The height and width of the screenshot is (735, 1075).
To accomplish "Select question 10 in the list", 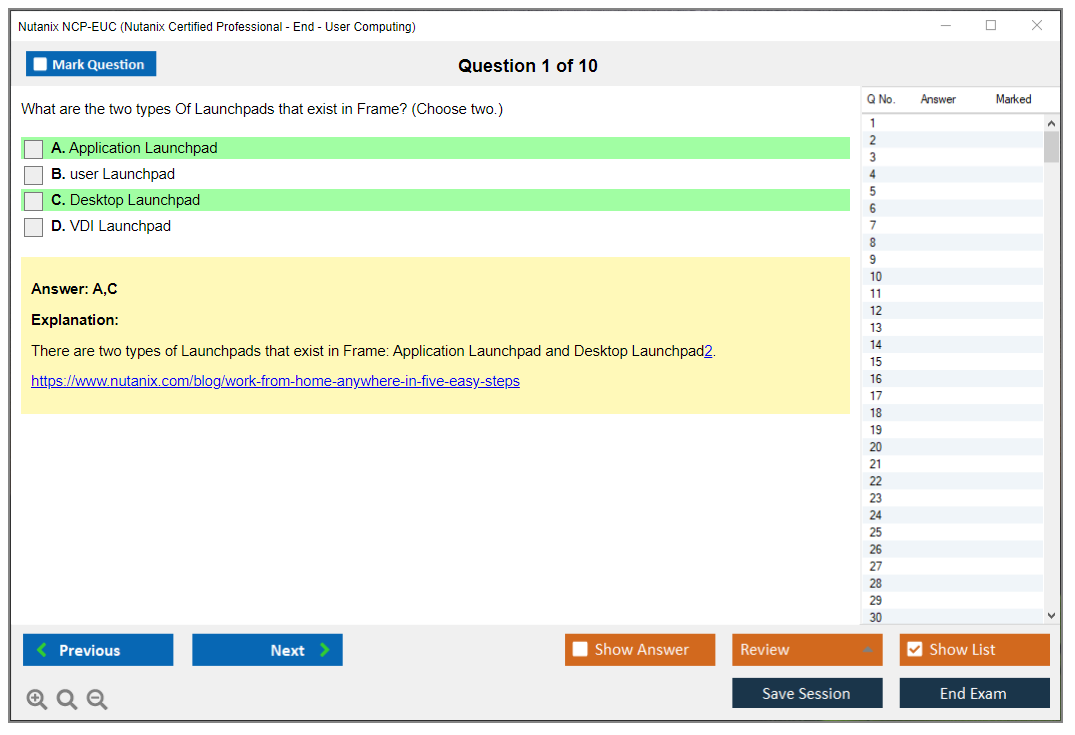I will coord(876,277).
